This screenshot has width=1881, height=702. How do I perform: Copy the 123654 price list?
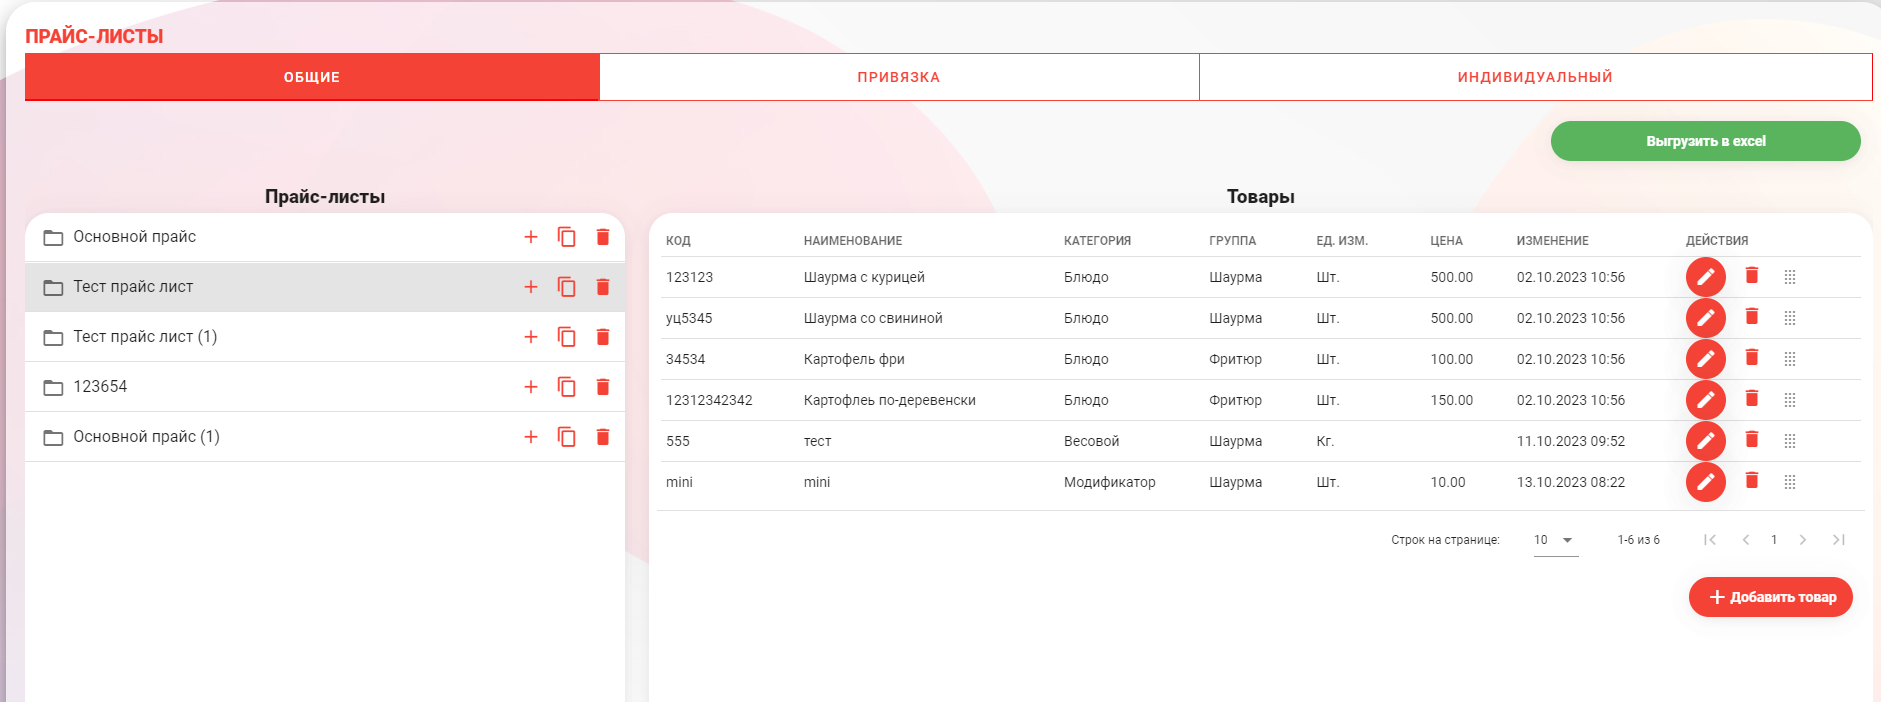[566, 387]
